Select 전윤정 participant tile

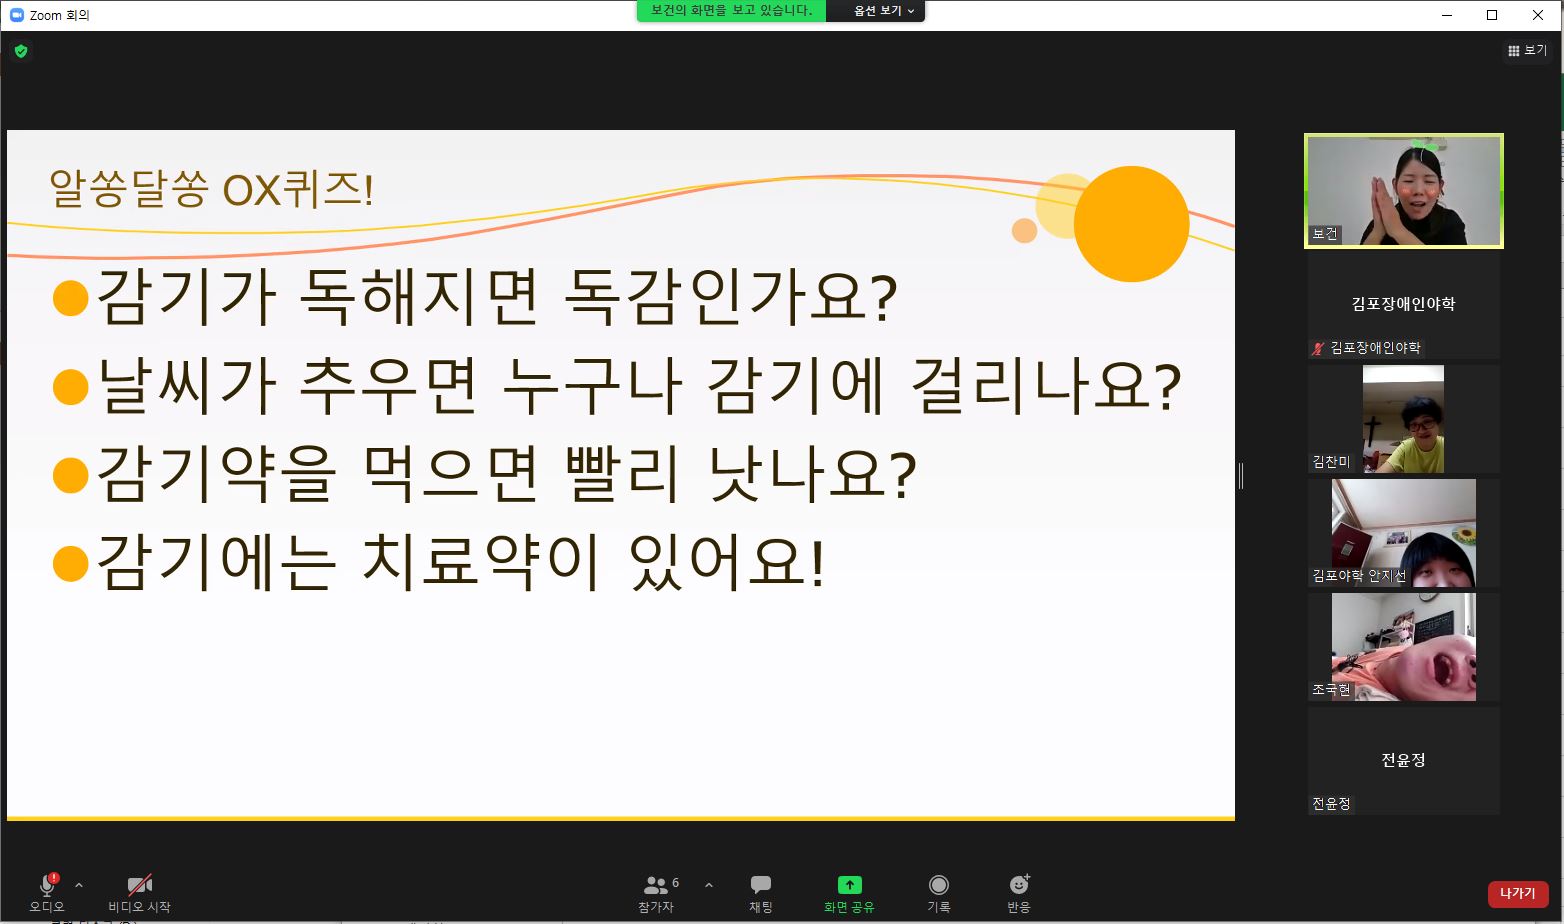(x=1403, y=761)
